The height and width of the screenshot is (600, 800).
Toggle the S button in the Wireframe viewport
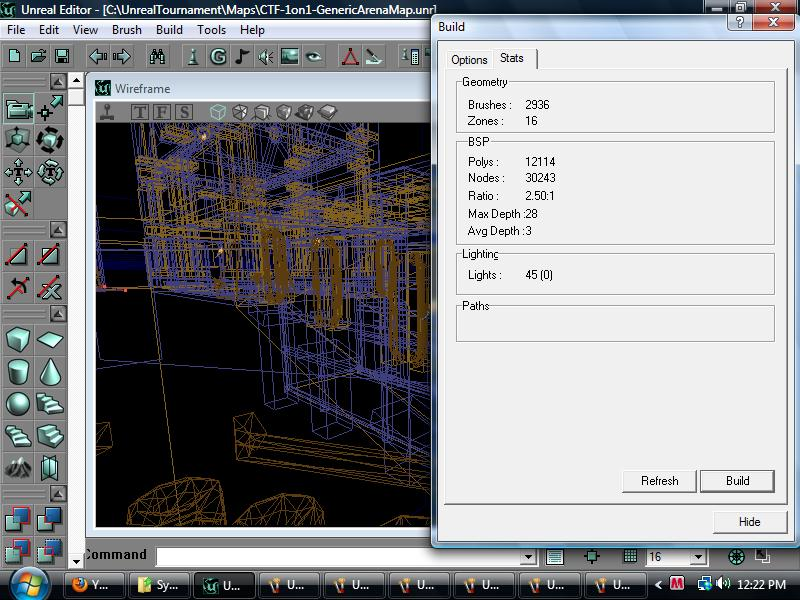[x=184, y=112]
